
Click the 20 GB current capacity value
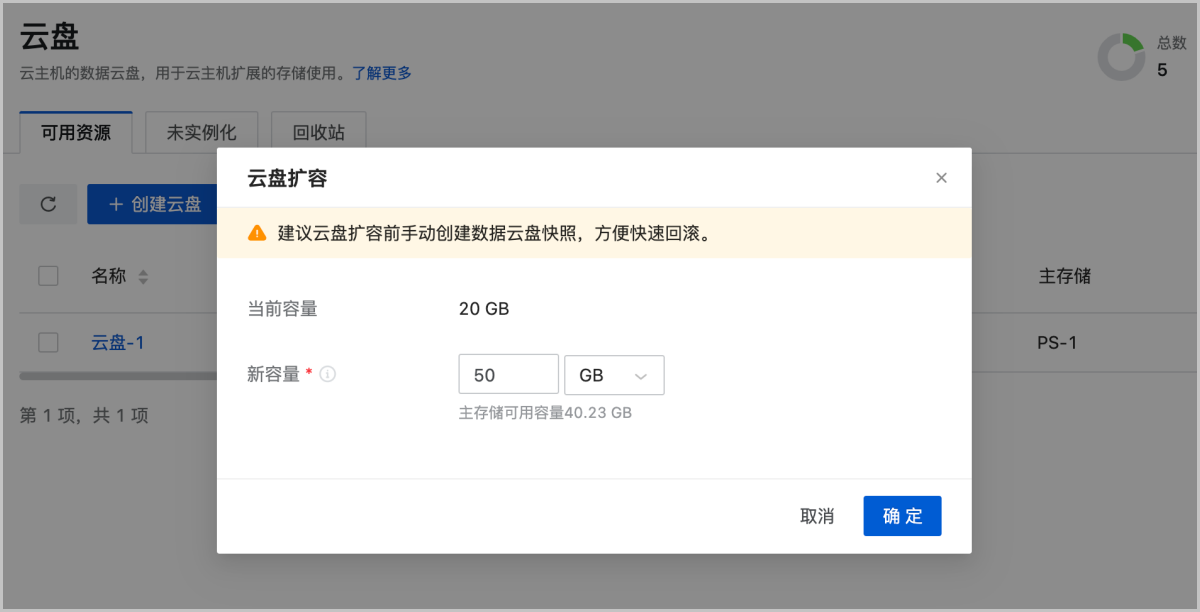(484, 309)
